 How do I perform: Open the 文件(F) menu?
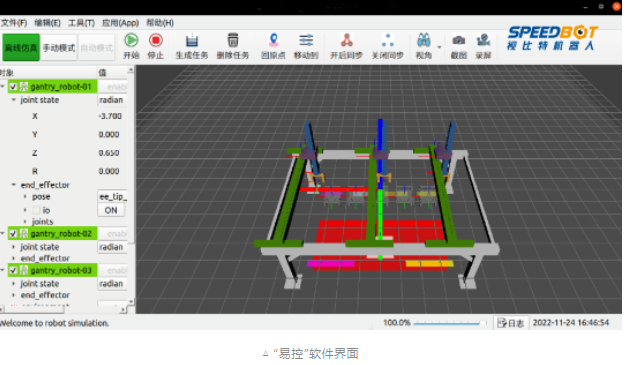[x=14, y=23]
